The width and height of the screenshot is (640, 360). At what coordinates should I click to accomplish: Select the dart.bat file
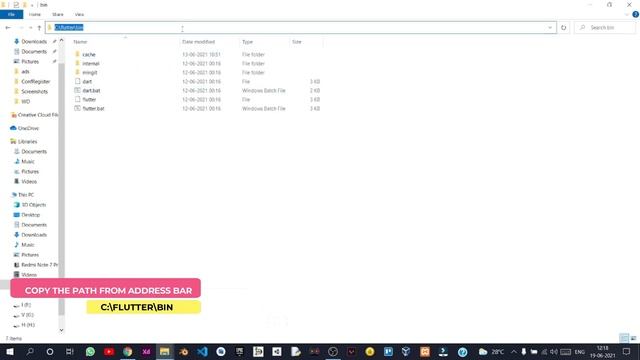tap(91, 90)
